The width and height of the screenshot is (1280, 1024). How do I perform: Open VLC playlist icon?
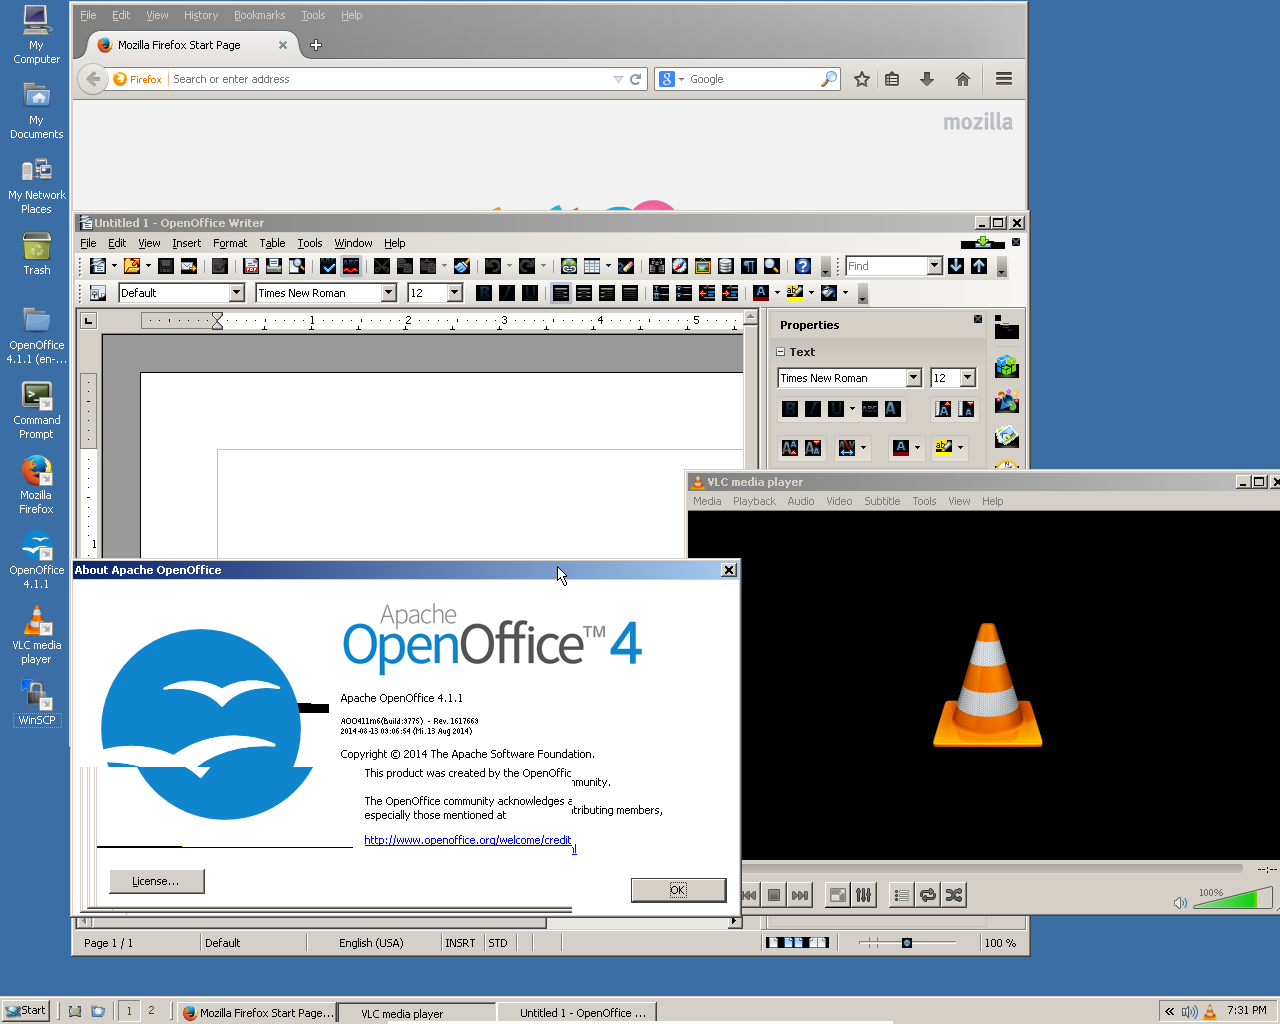(x=901, y=895)
